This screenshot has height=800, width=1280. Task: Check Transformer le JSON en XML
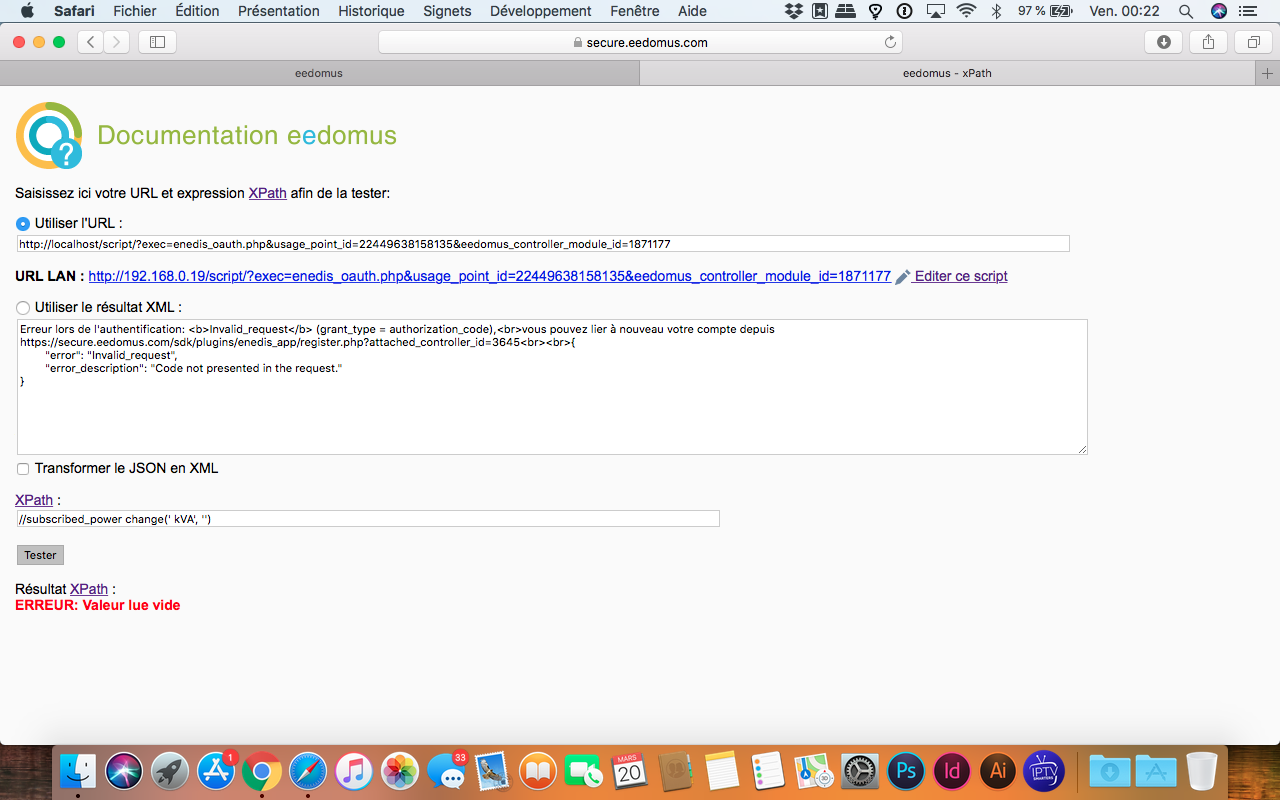[23, 469]
